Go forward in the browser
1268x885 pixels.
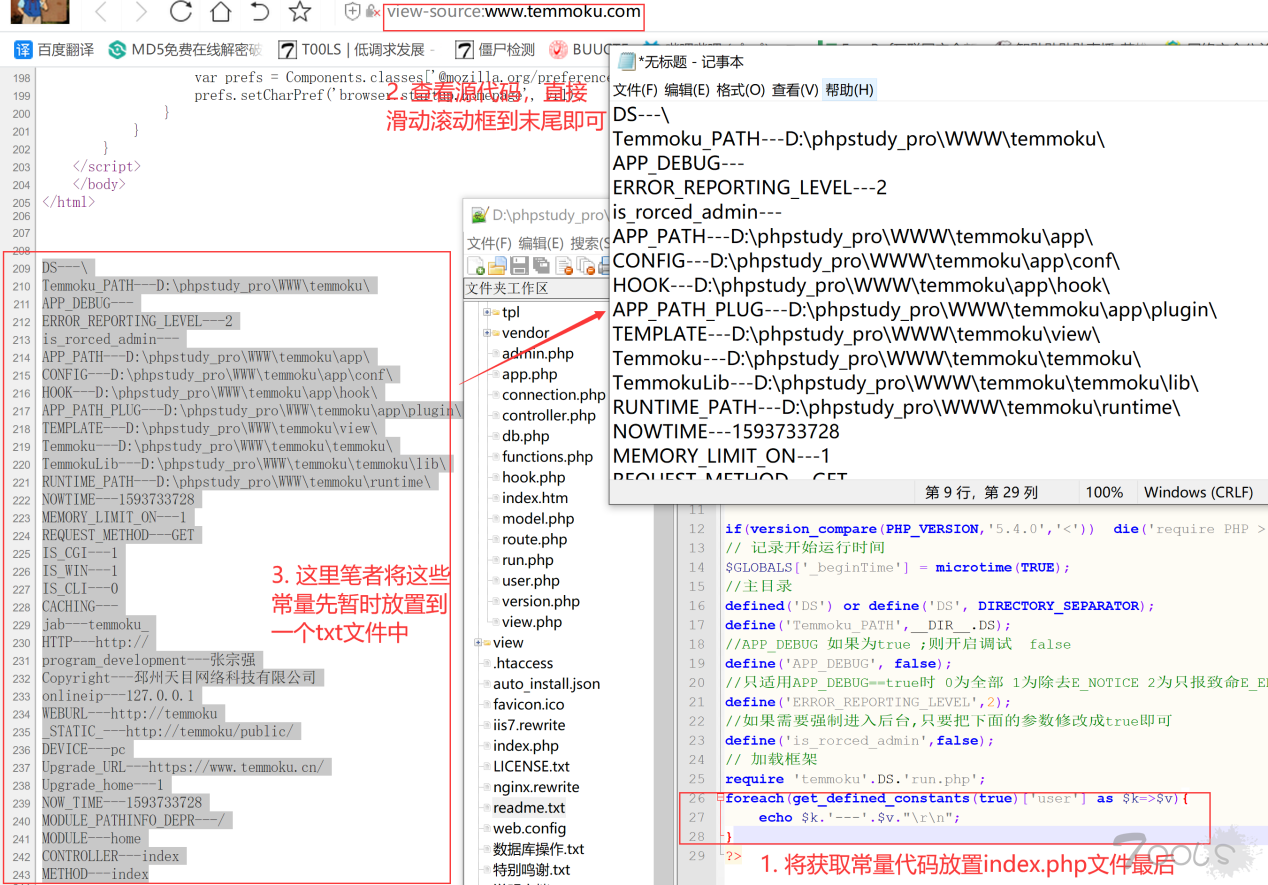pyautogui.click(x=141, y=12)
